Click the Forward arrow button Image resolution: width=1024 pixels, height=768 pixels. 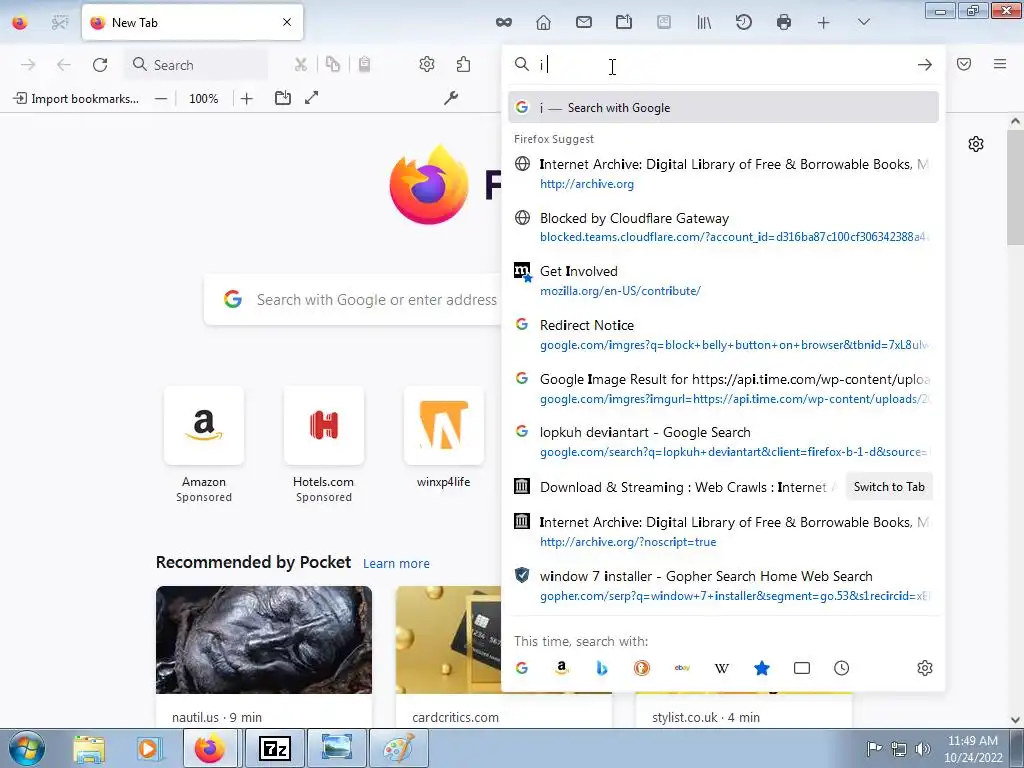click(x=27, y=65)
